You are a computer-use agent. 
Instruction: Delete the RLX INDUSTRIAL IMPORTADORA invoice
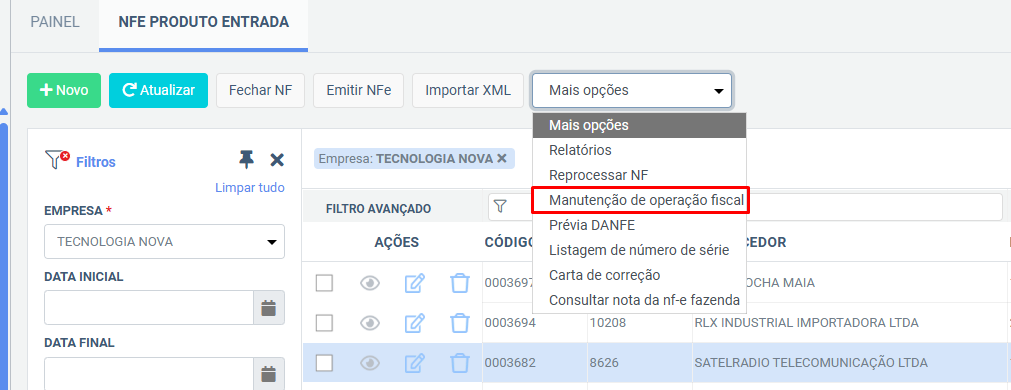(x=459, y=322)
